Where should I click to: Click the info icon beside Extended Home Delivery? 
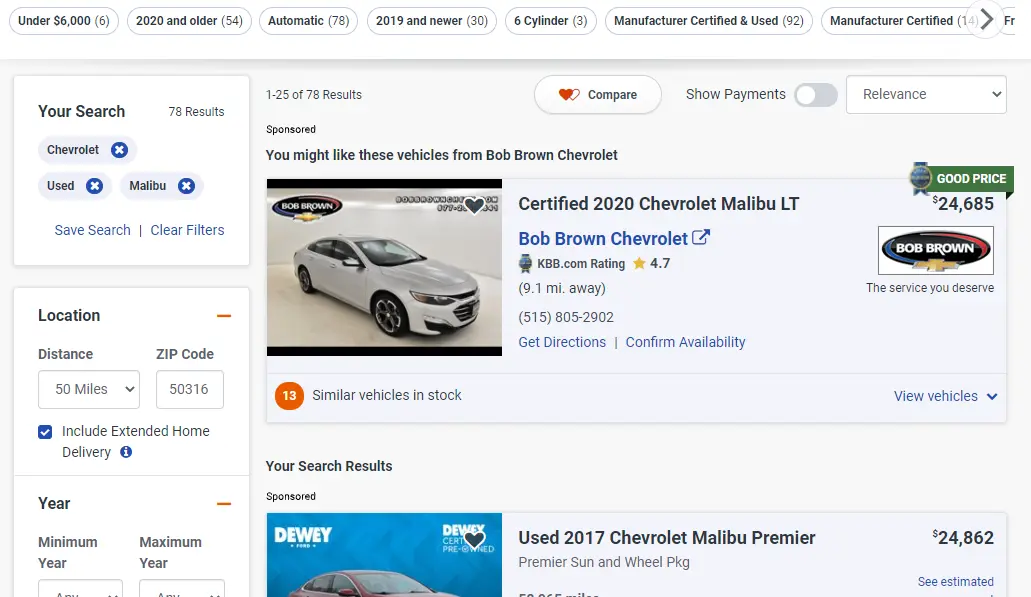[126, 452]
